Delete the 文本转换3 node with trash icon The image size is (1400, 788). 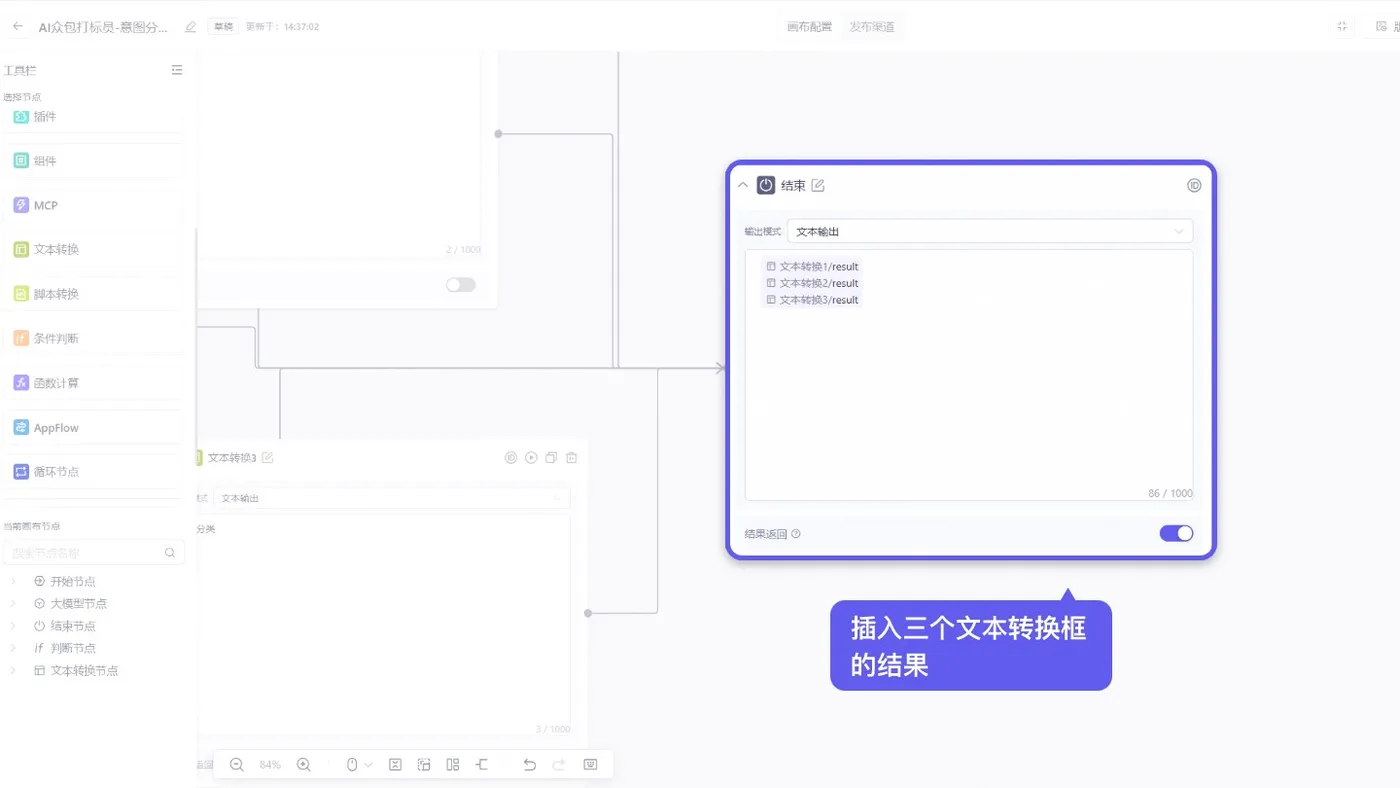point(572,458)
